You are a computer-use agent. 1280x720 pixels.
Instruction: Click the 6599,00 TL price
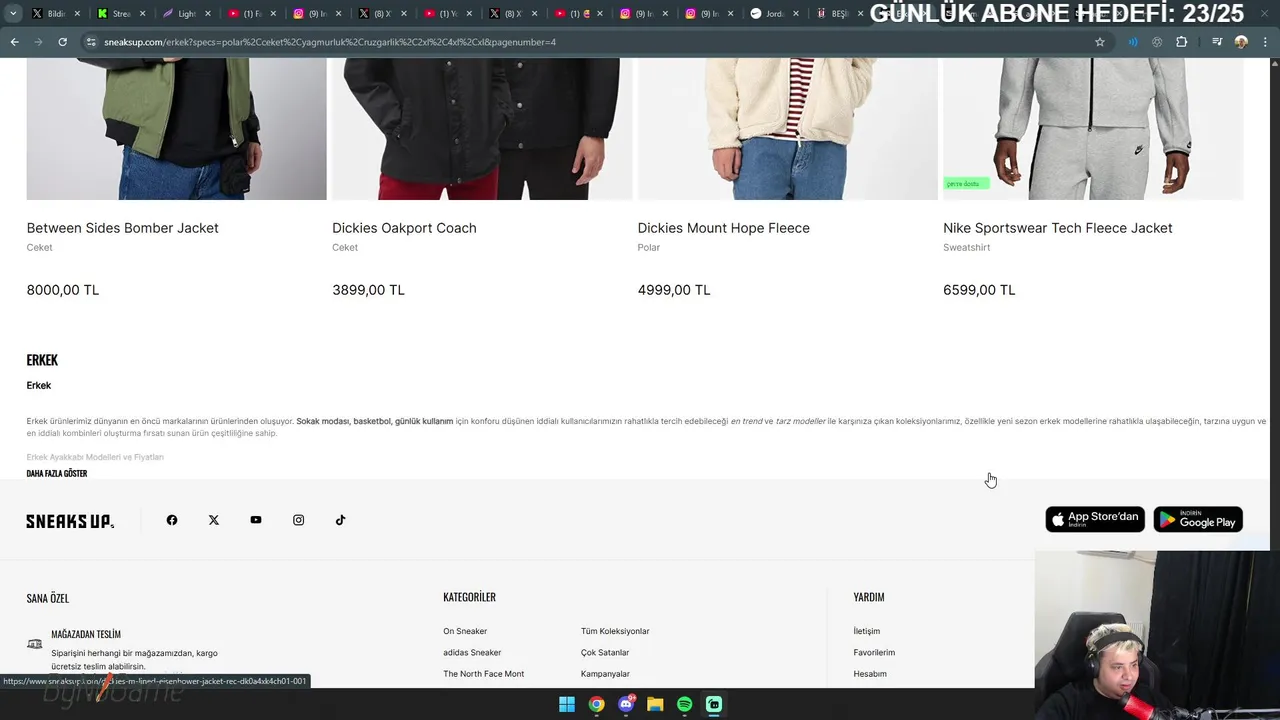point(979,290)
